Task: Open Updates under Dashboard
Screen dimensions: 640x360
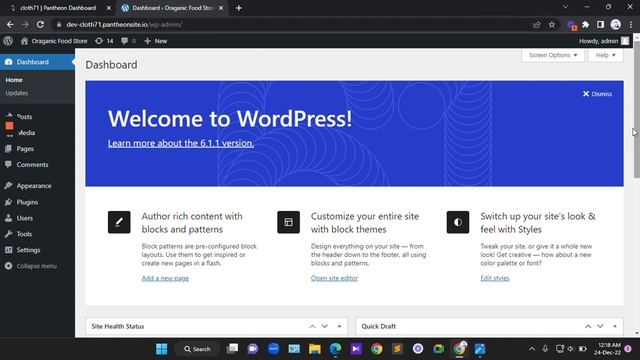Action: click(x=17, y=93)
